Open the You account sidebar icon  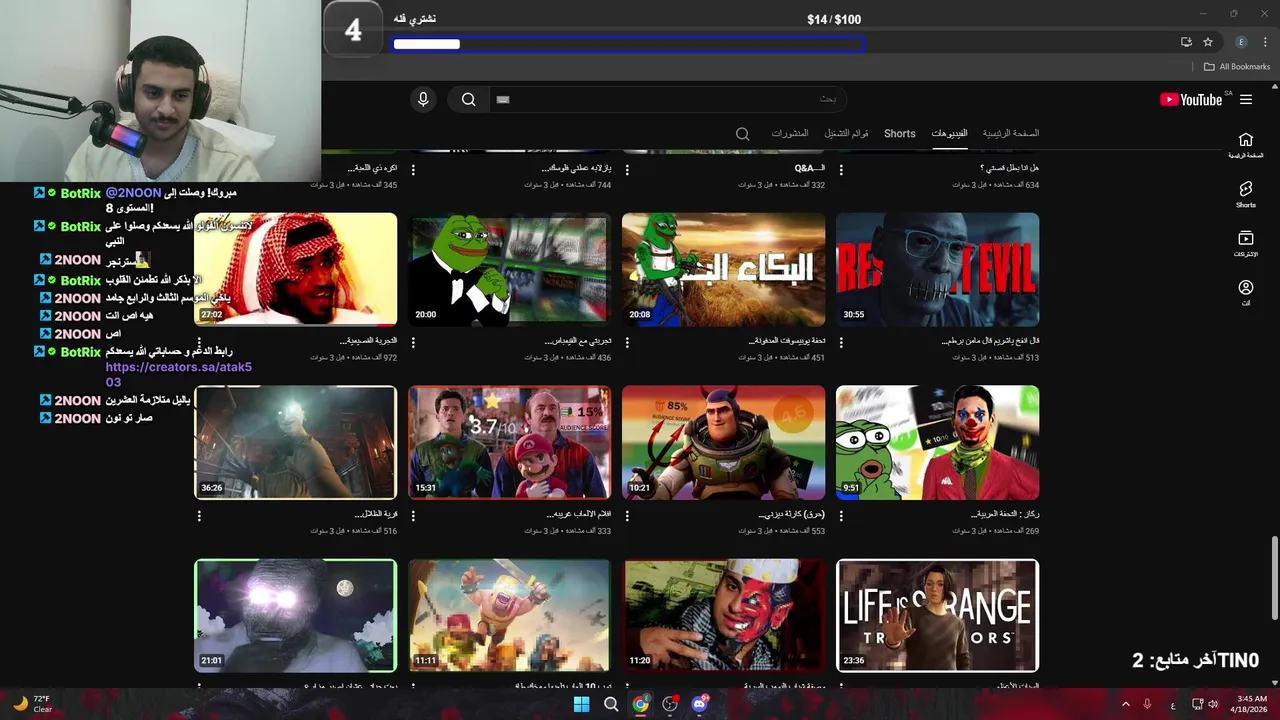coord(1246,292)
